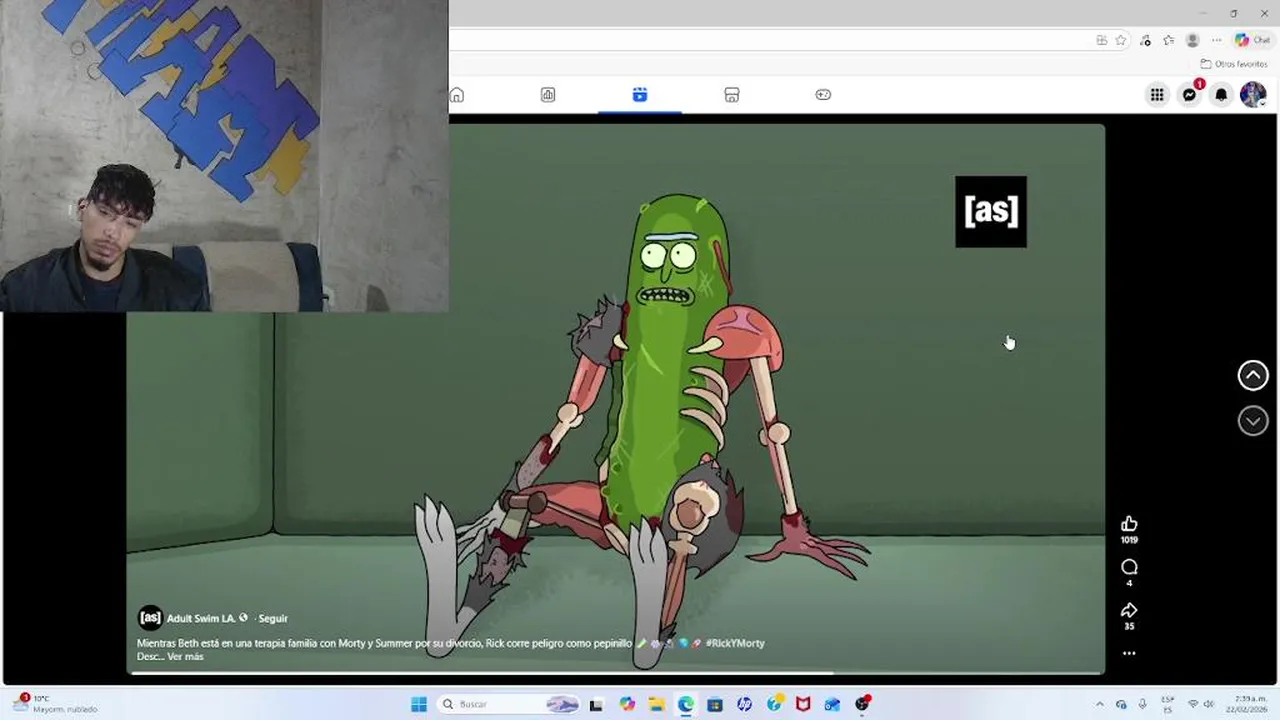
Task: Open the browser favorites list icon
Action: (1168, 40)
